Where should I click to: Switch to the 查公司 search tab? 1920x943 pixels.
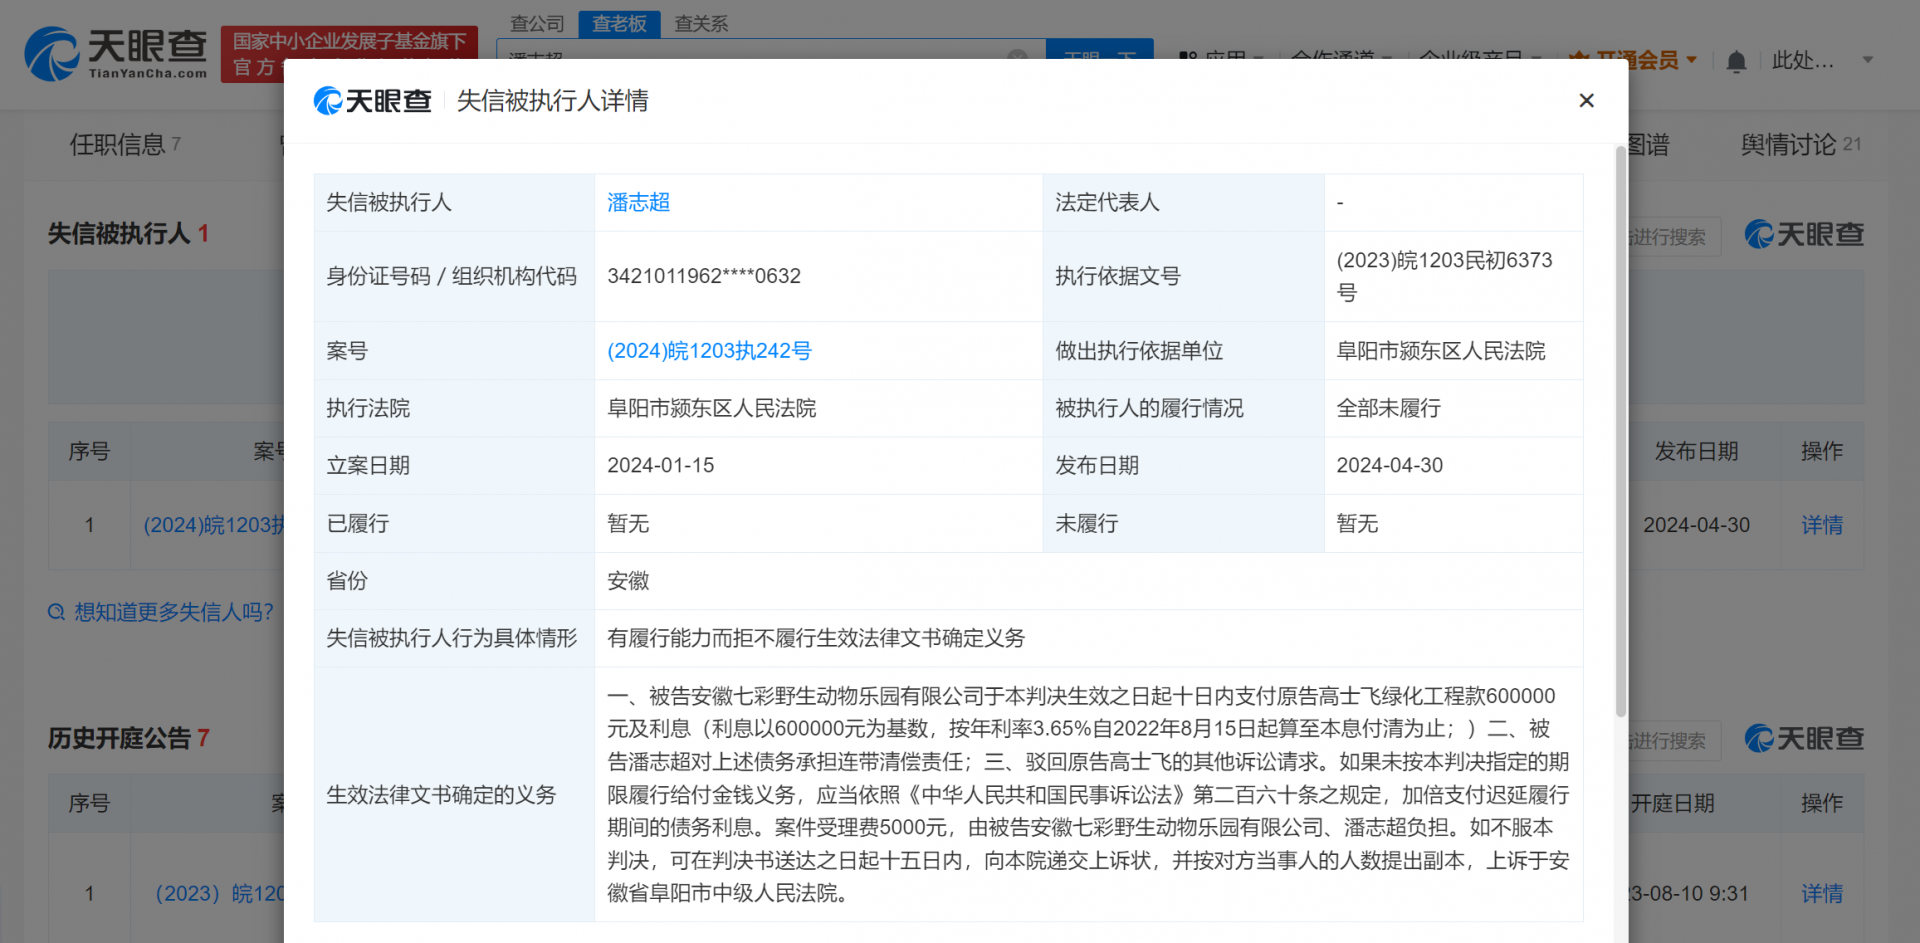[537, 24]
